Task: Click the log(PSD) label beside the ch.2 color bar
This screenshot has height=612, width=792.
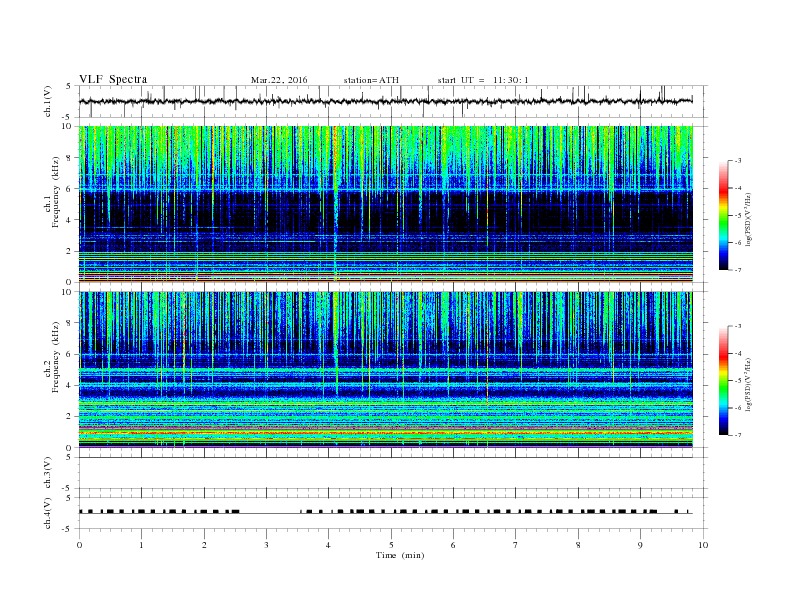Action: point(748,384)
